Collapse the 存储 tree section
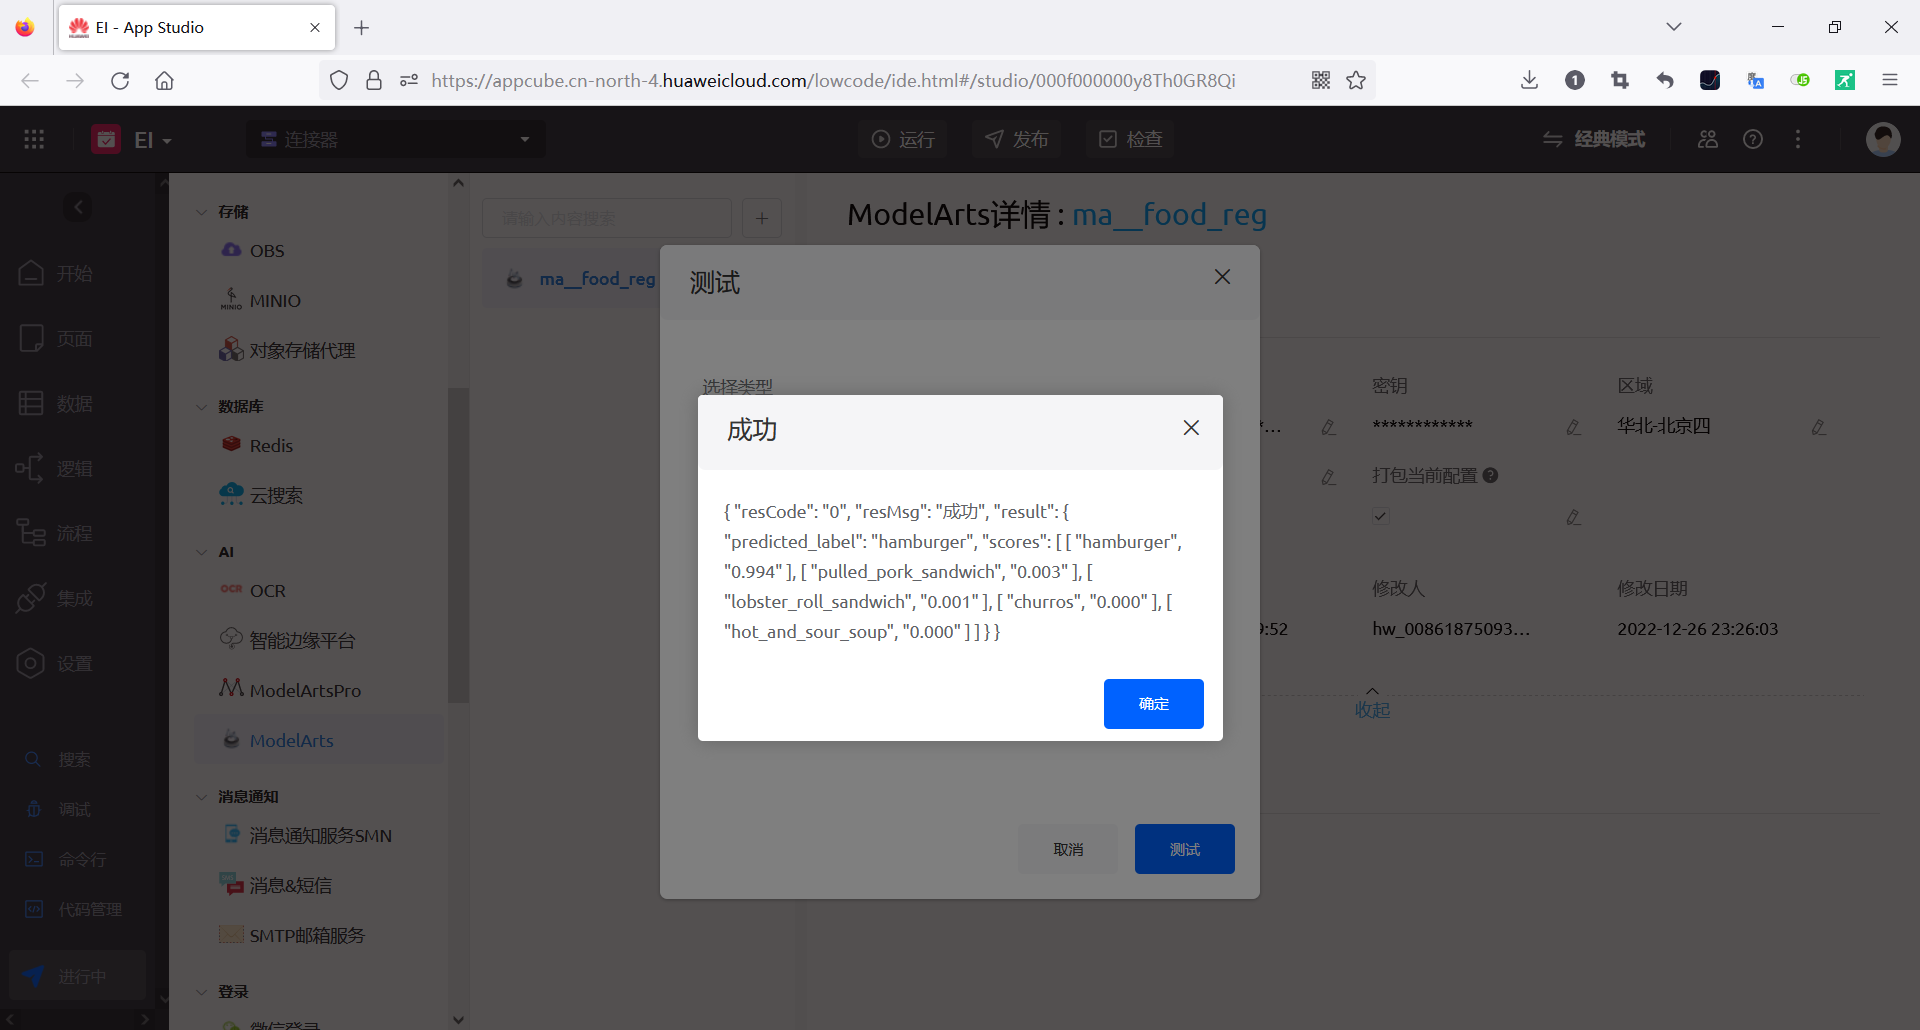 [x=201, y=212]
